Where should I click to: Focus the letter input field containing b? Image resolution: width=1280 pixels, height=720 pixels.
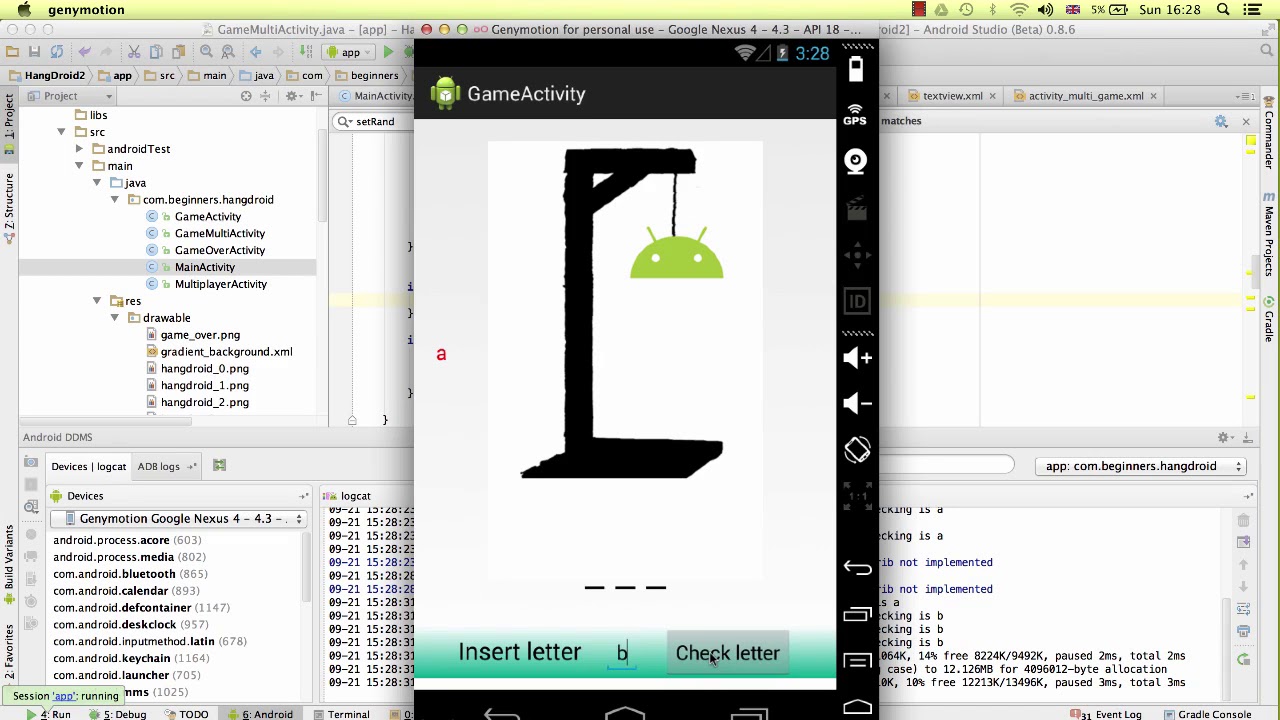click(x=622, y=653)
